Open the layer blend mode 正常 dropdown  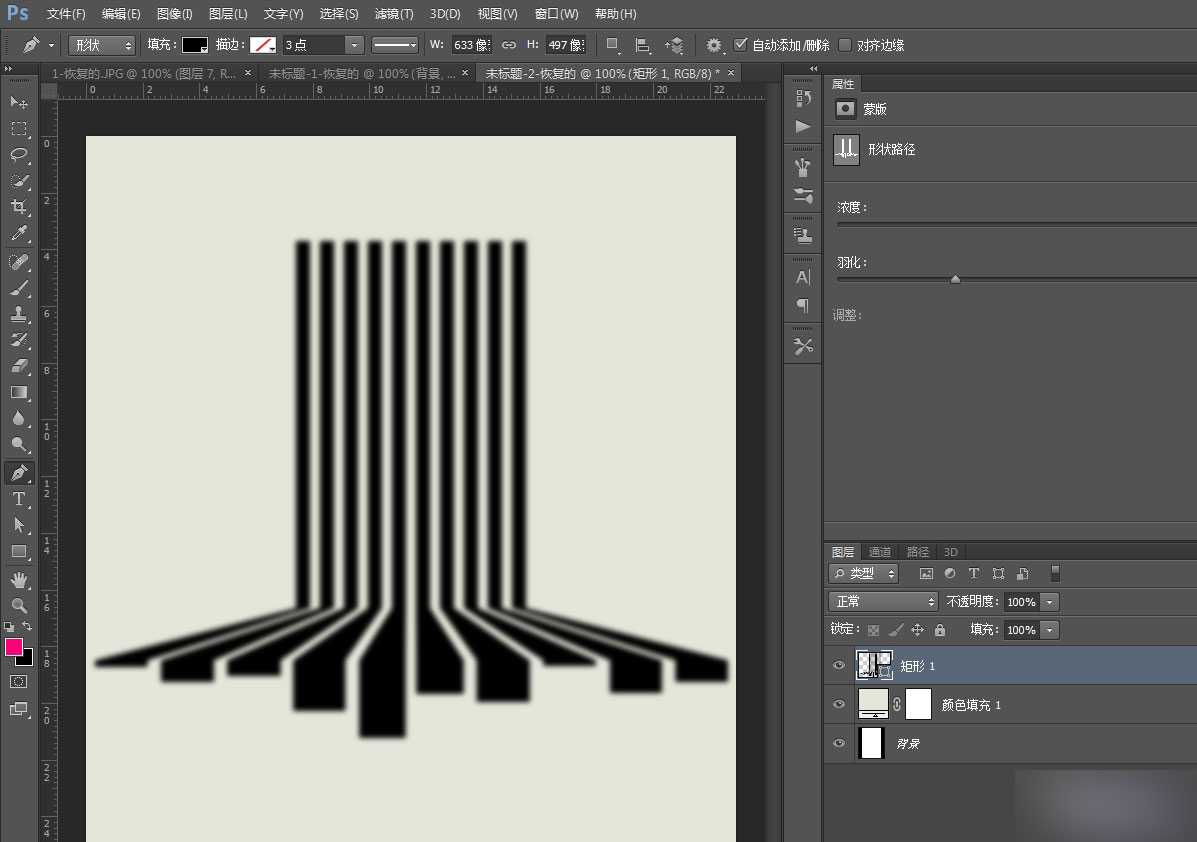click(883, 602)
